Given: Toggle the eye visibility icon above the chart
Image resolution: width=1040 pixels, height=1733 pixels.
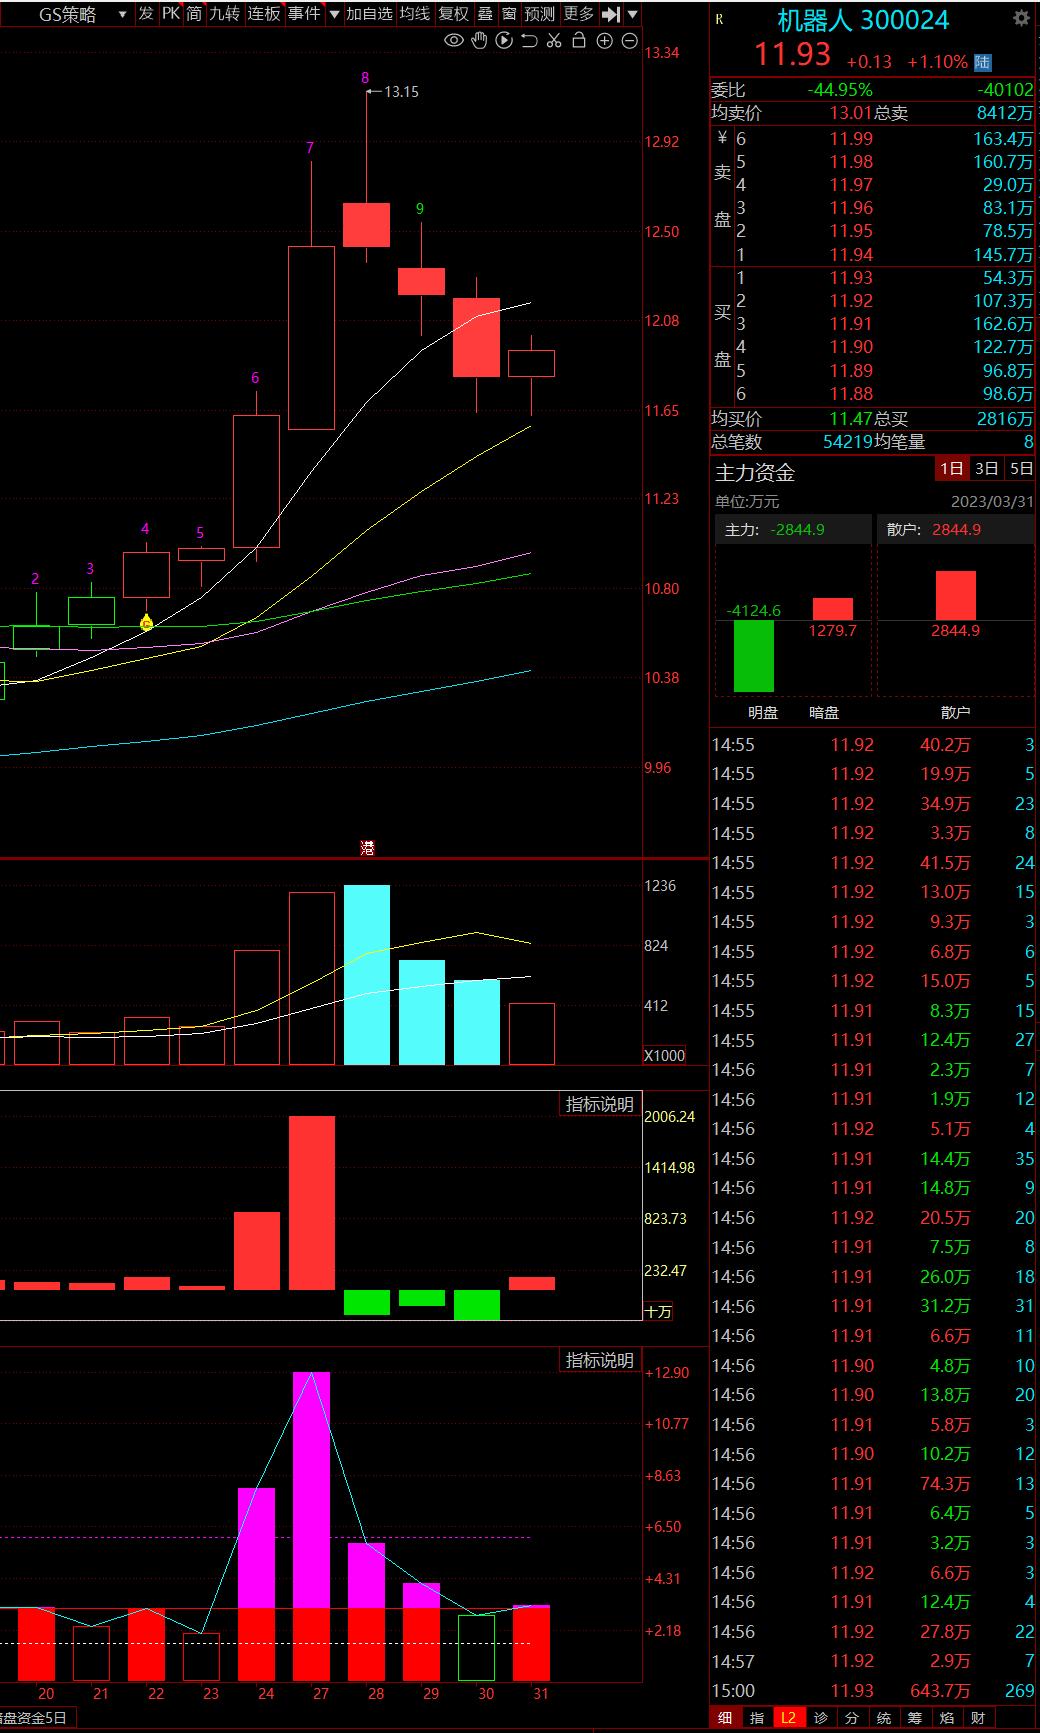Looking at the screenshot, I should 454,41.
